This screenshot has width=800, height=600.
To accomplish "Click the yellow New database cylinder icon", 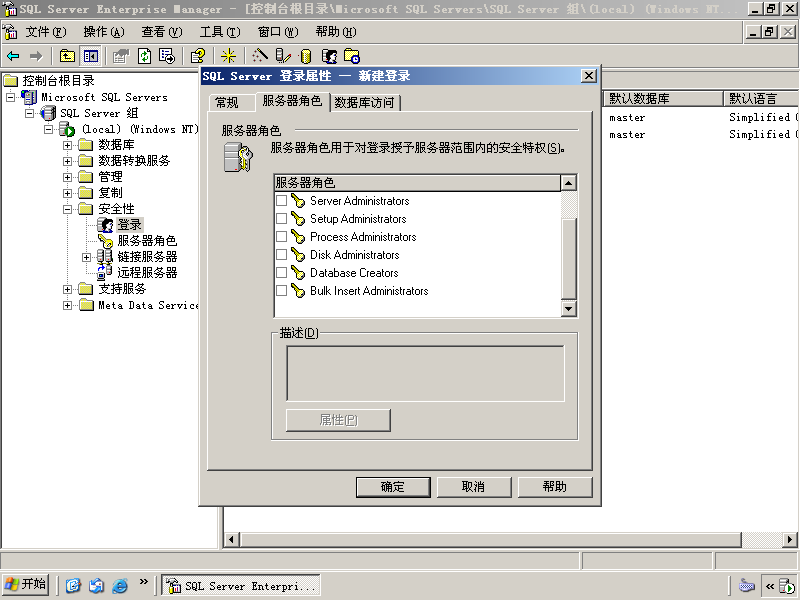I will click(306, 56).
